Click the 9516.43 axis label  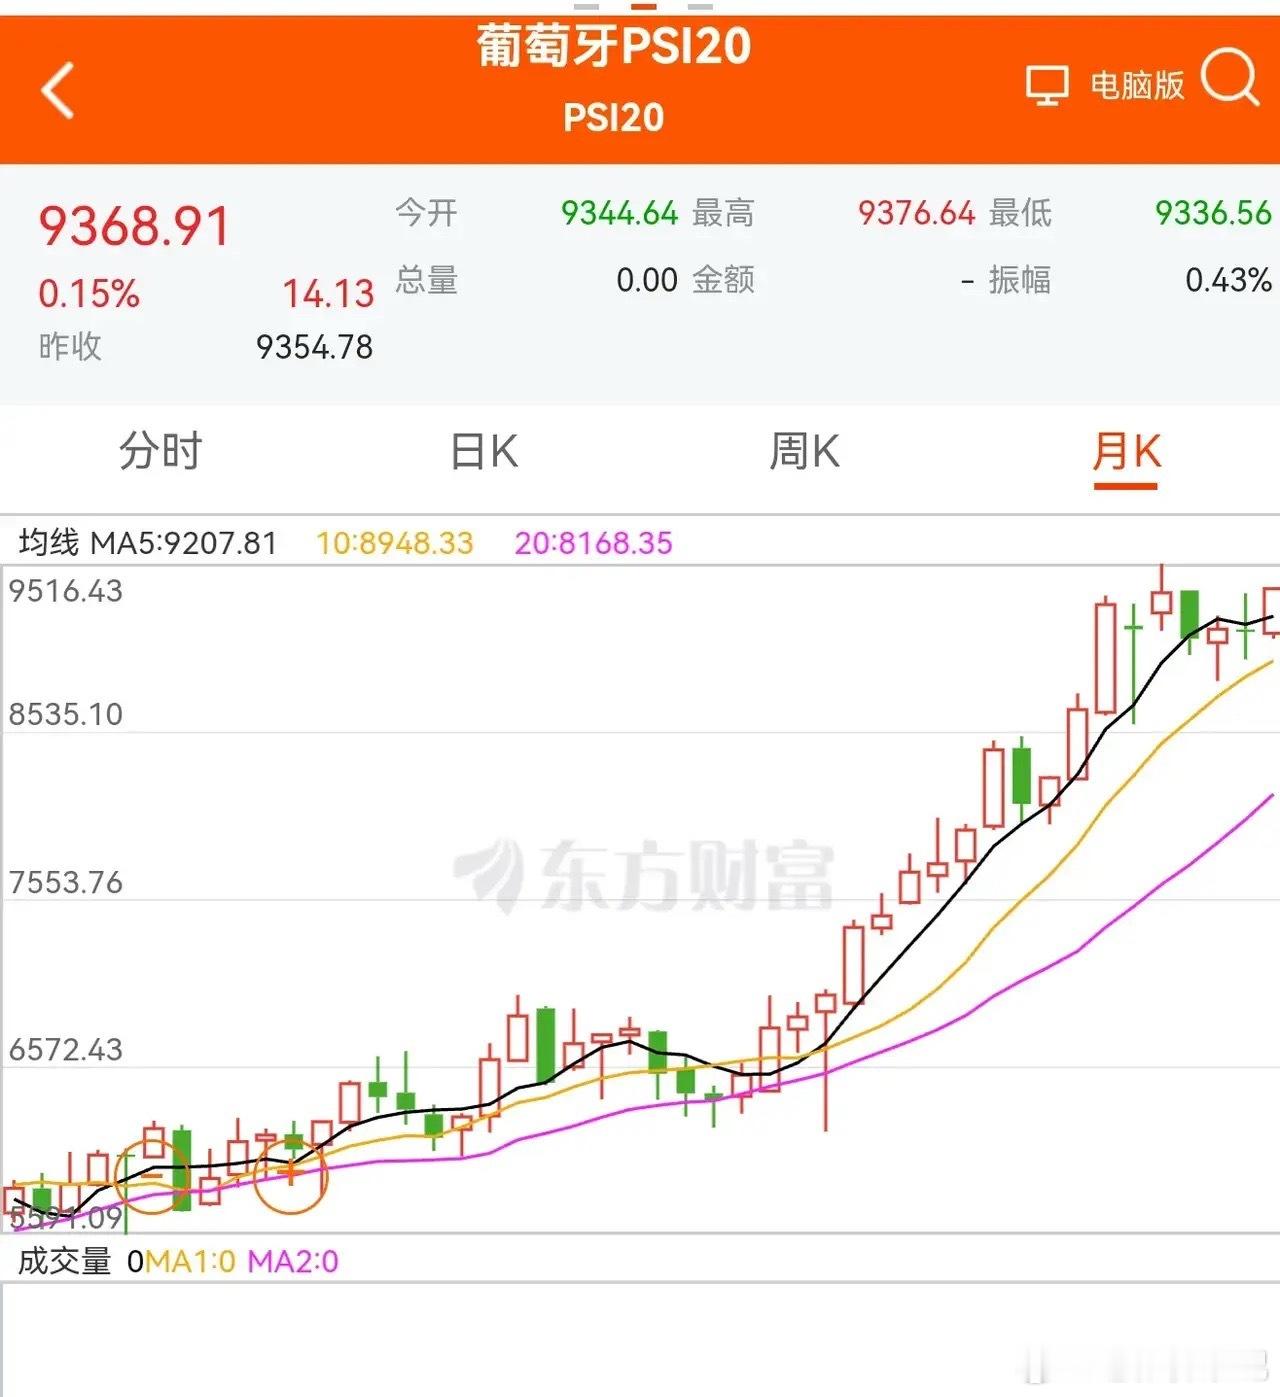(66, 591)
